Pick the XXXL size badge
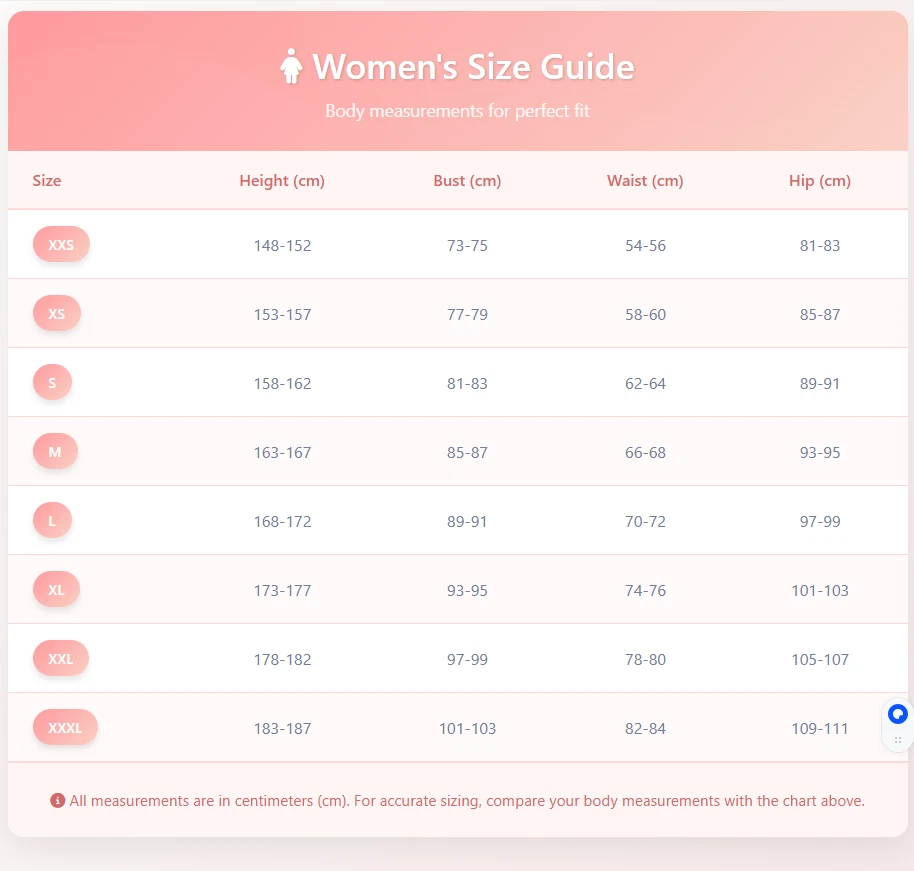The width and height of the screenshot is (914, 871). click(x=65, y=728)
